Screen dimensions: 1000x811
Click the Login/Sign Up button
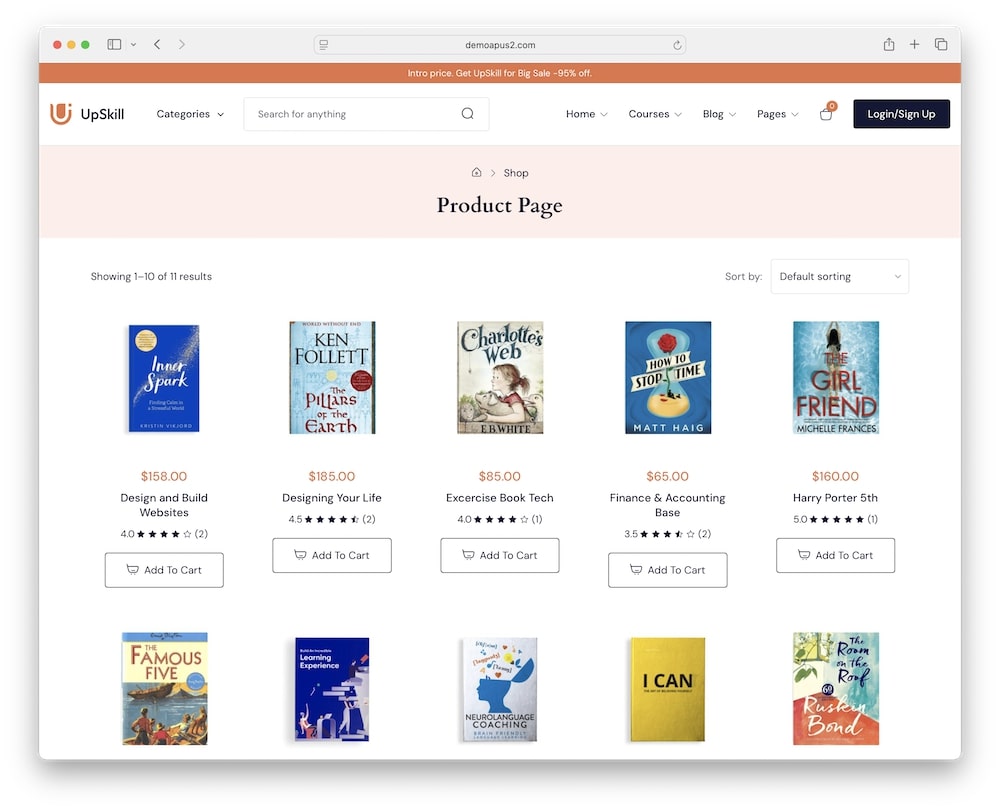pos(901,113)
